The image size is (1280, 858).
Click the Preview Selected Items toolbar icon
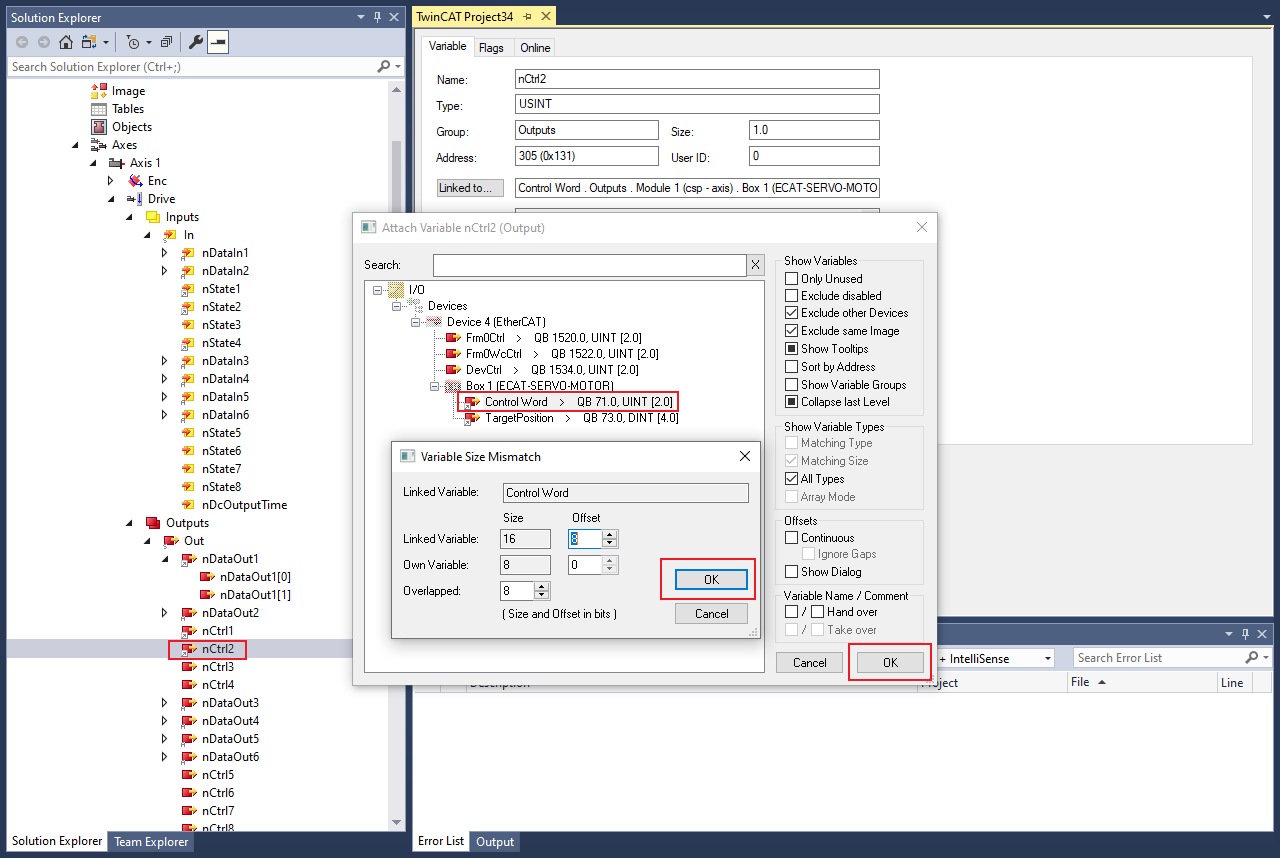(218, 42)
